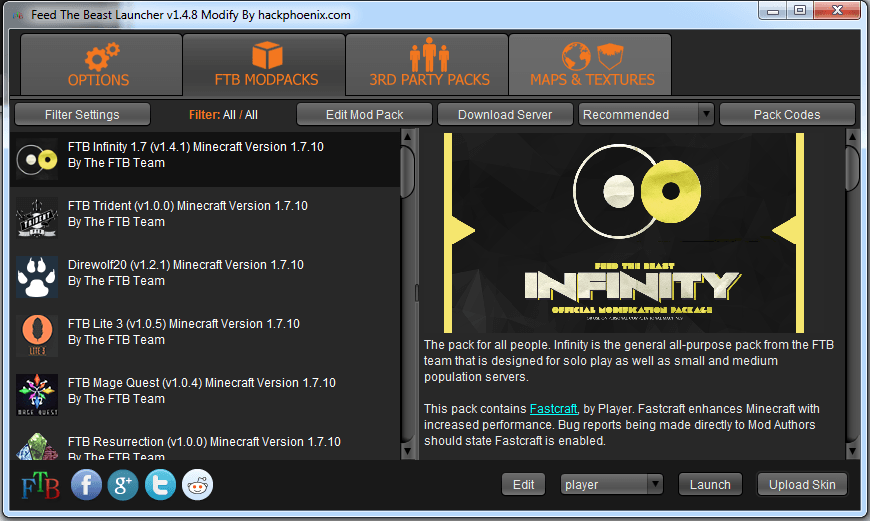
Task: Click the Edit profile button
Action: [x=523, y=484]
